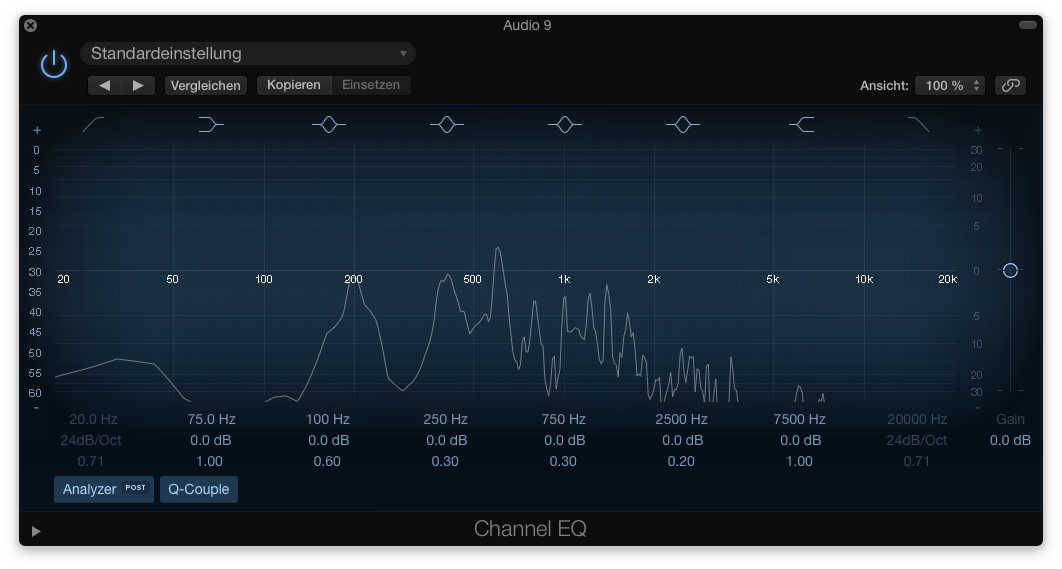Image resolution: width=1062 pixels, height=569 pixels.
Task: Click the 24dB/Oct slope under 20000 Hz
Action: pos(916,440)
